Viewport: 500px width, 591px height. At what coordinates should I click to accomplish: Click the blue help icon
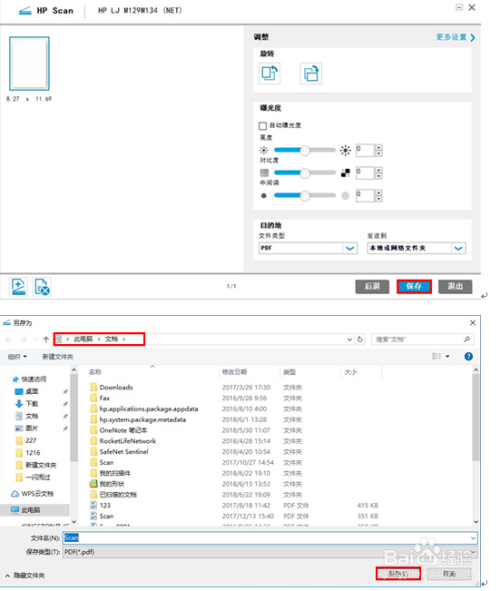[x=468, y=357]
